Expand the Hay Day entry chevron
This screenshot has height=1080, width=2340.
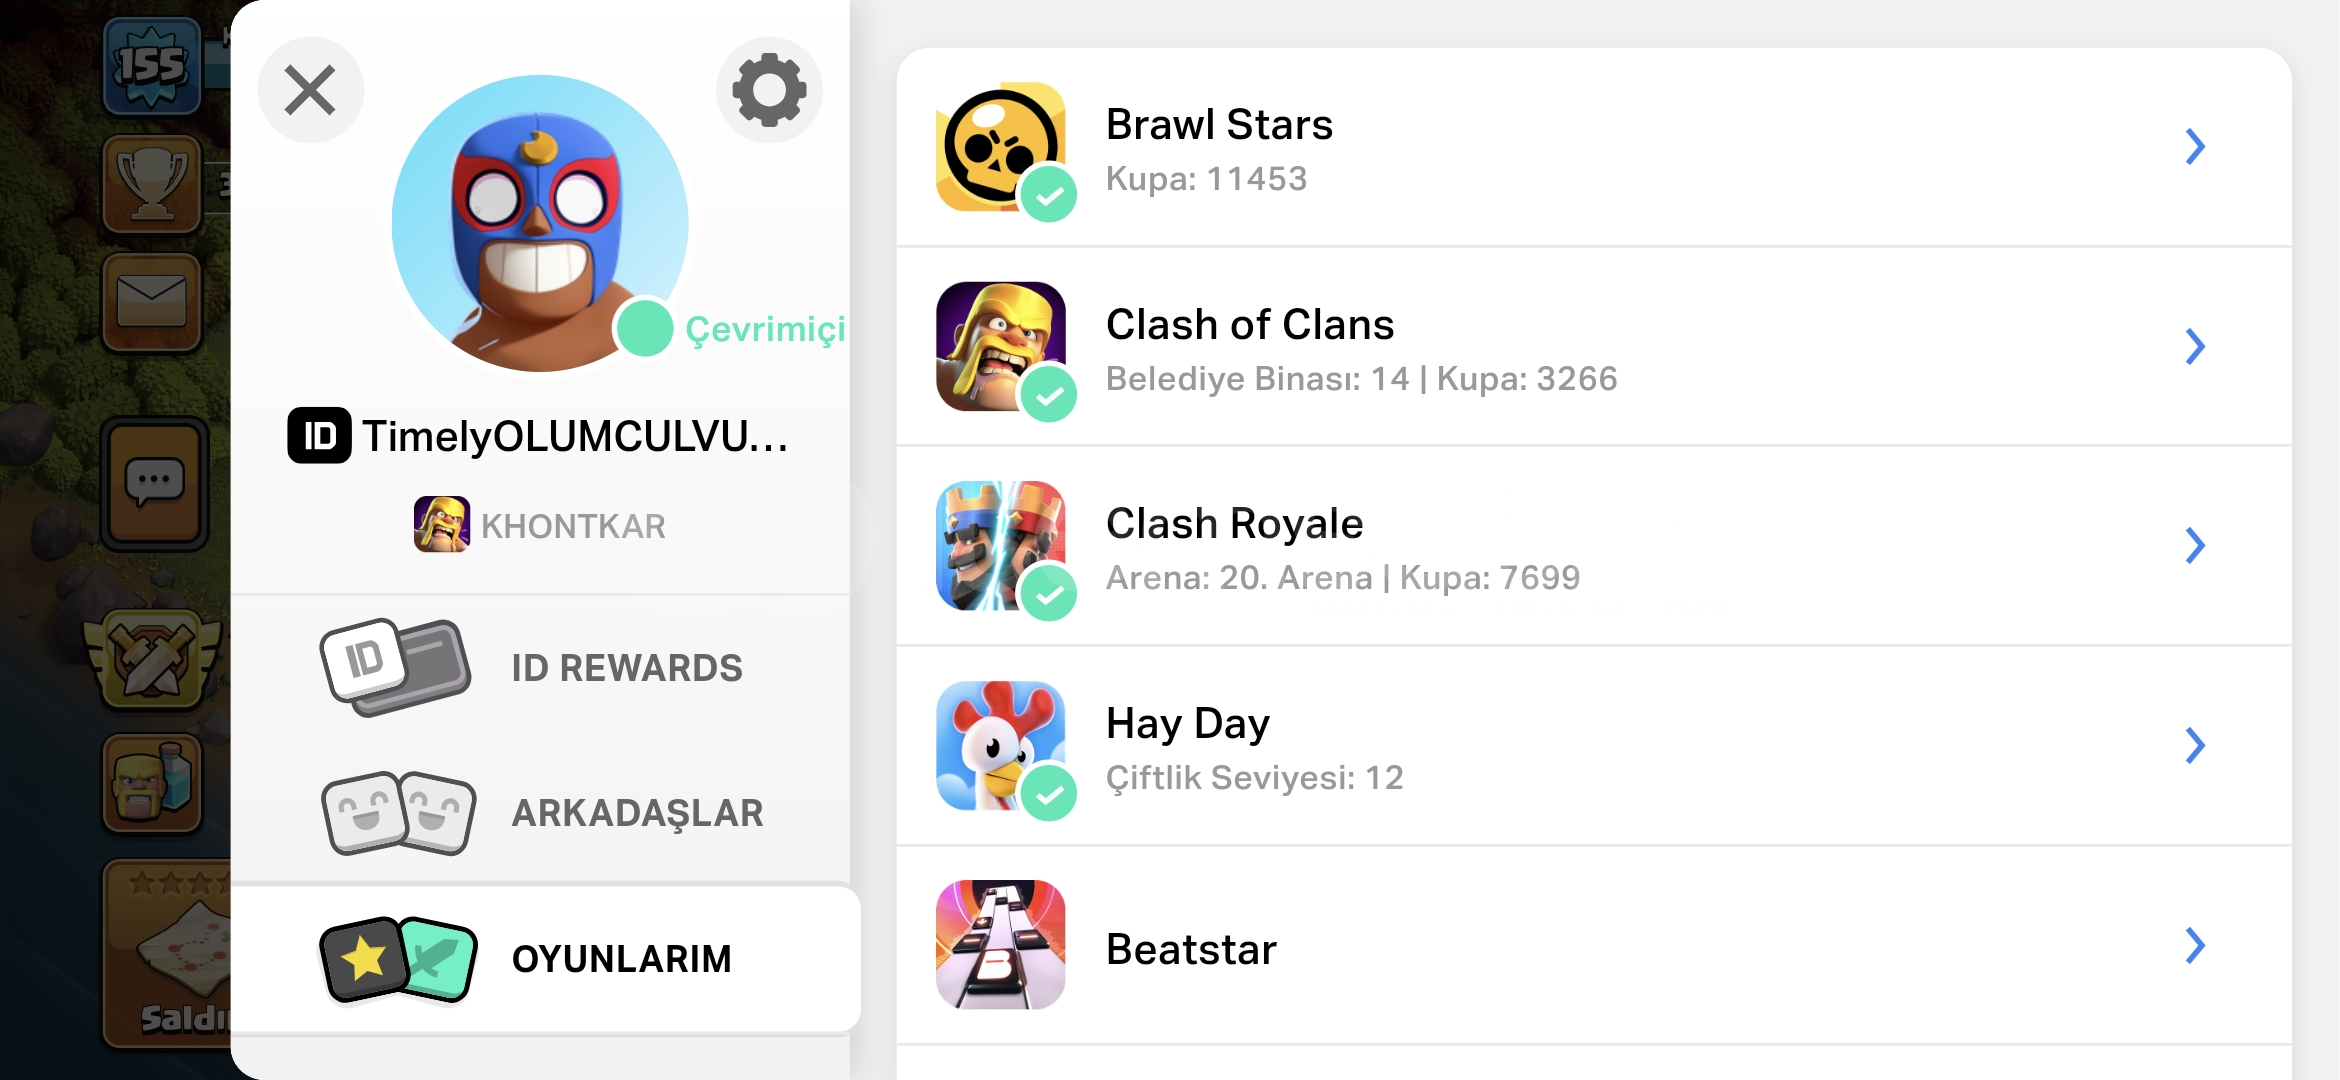click(2195, 745)
